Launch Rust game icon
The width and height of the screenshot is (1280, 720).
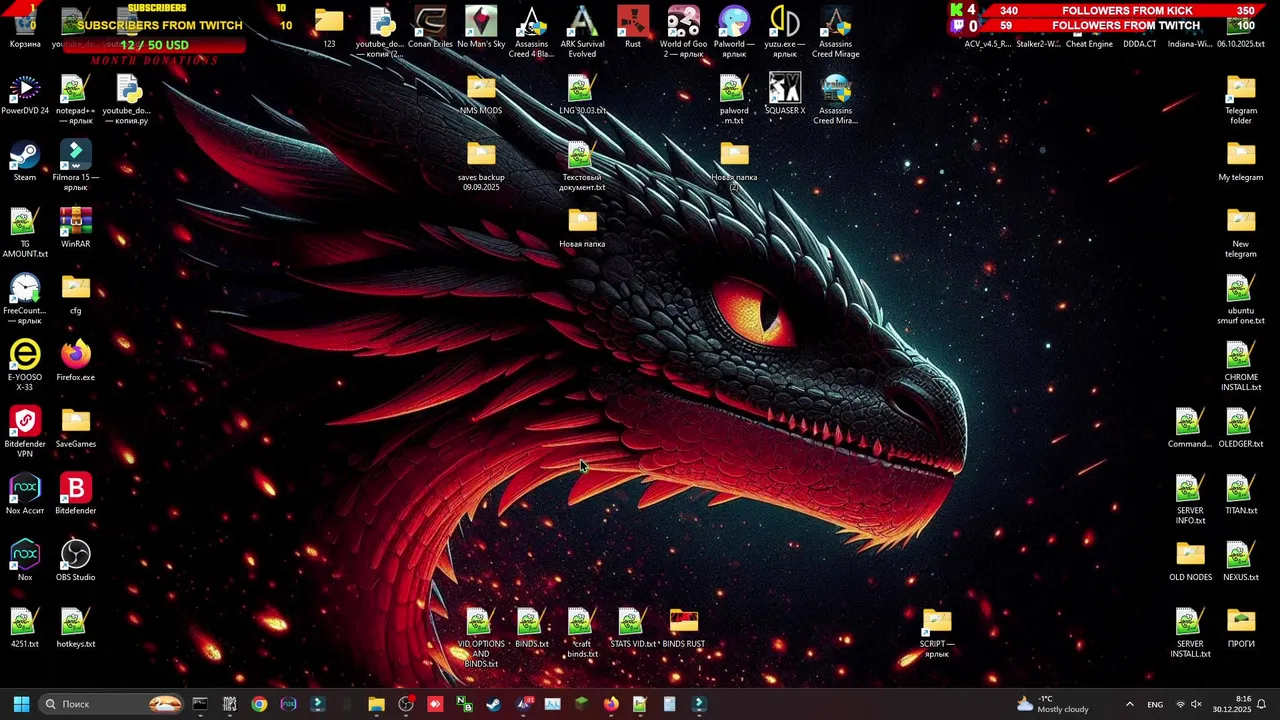633,28
